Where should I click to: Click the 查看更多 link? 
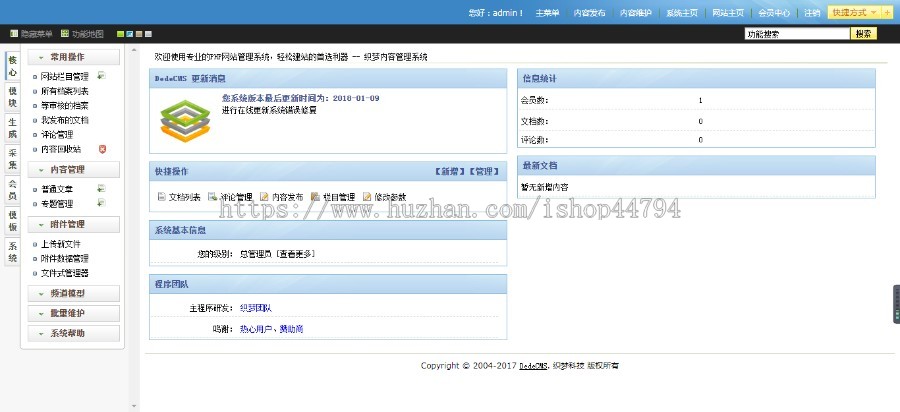pyautogui.click(x=296, y=253)
